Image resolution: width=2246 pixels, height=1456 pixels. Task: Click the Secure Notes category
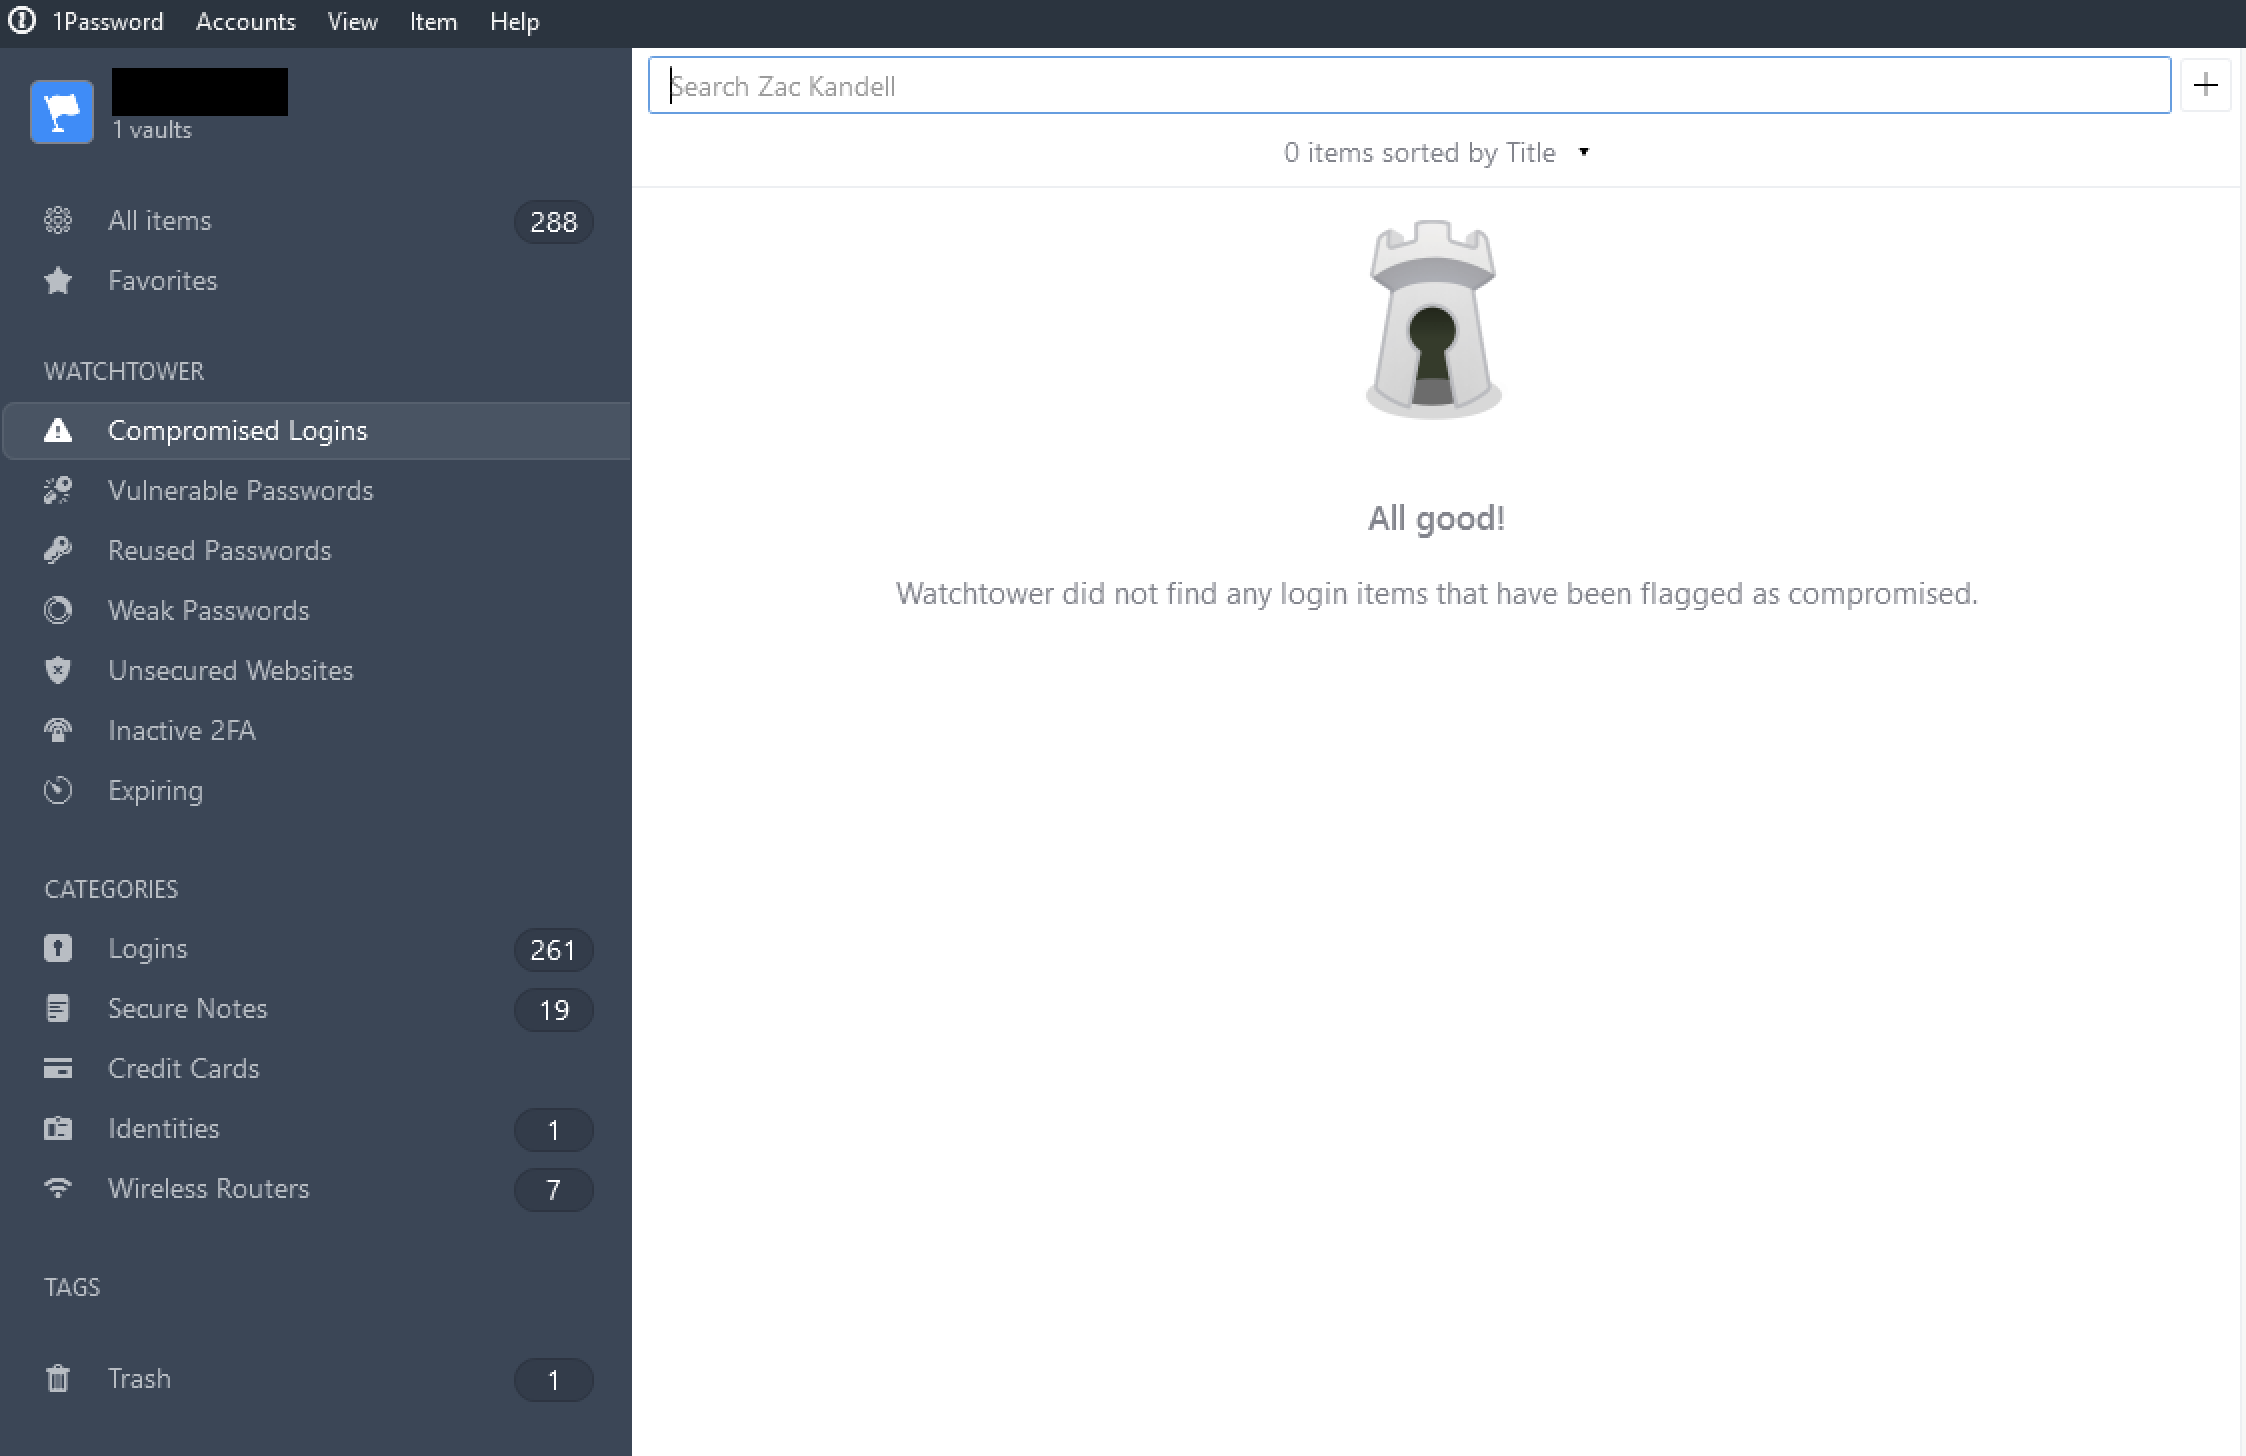[187, 1007]
